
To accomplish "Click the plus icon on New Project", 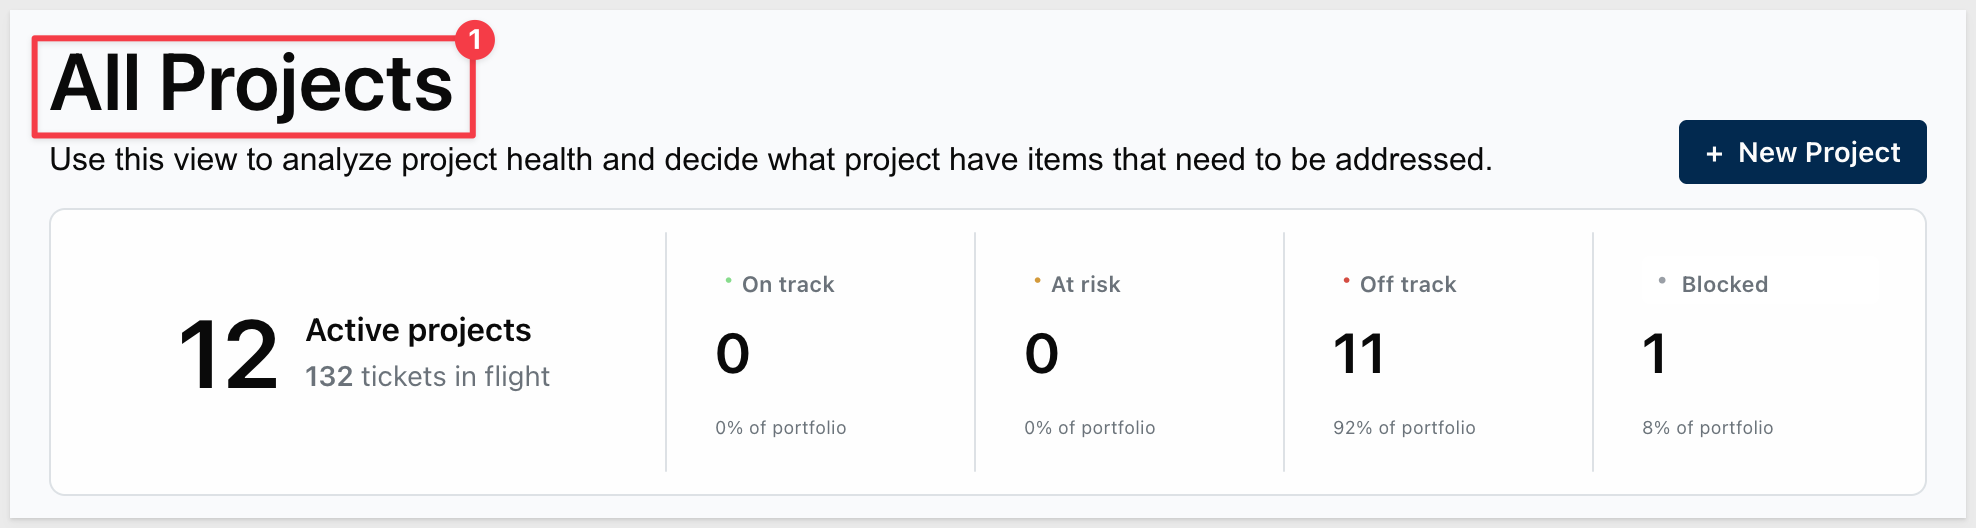I will click(1714, 154).
